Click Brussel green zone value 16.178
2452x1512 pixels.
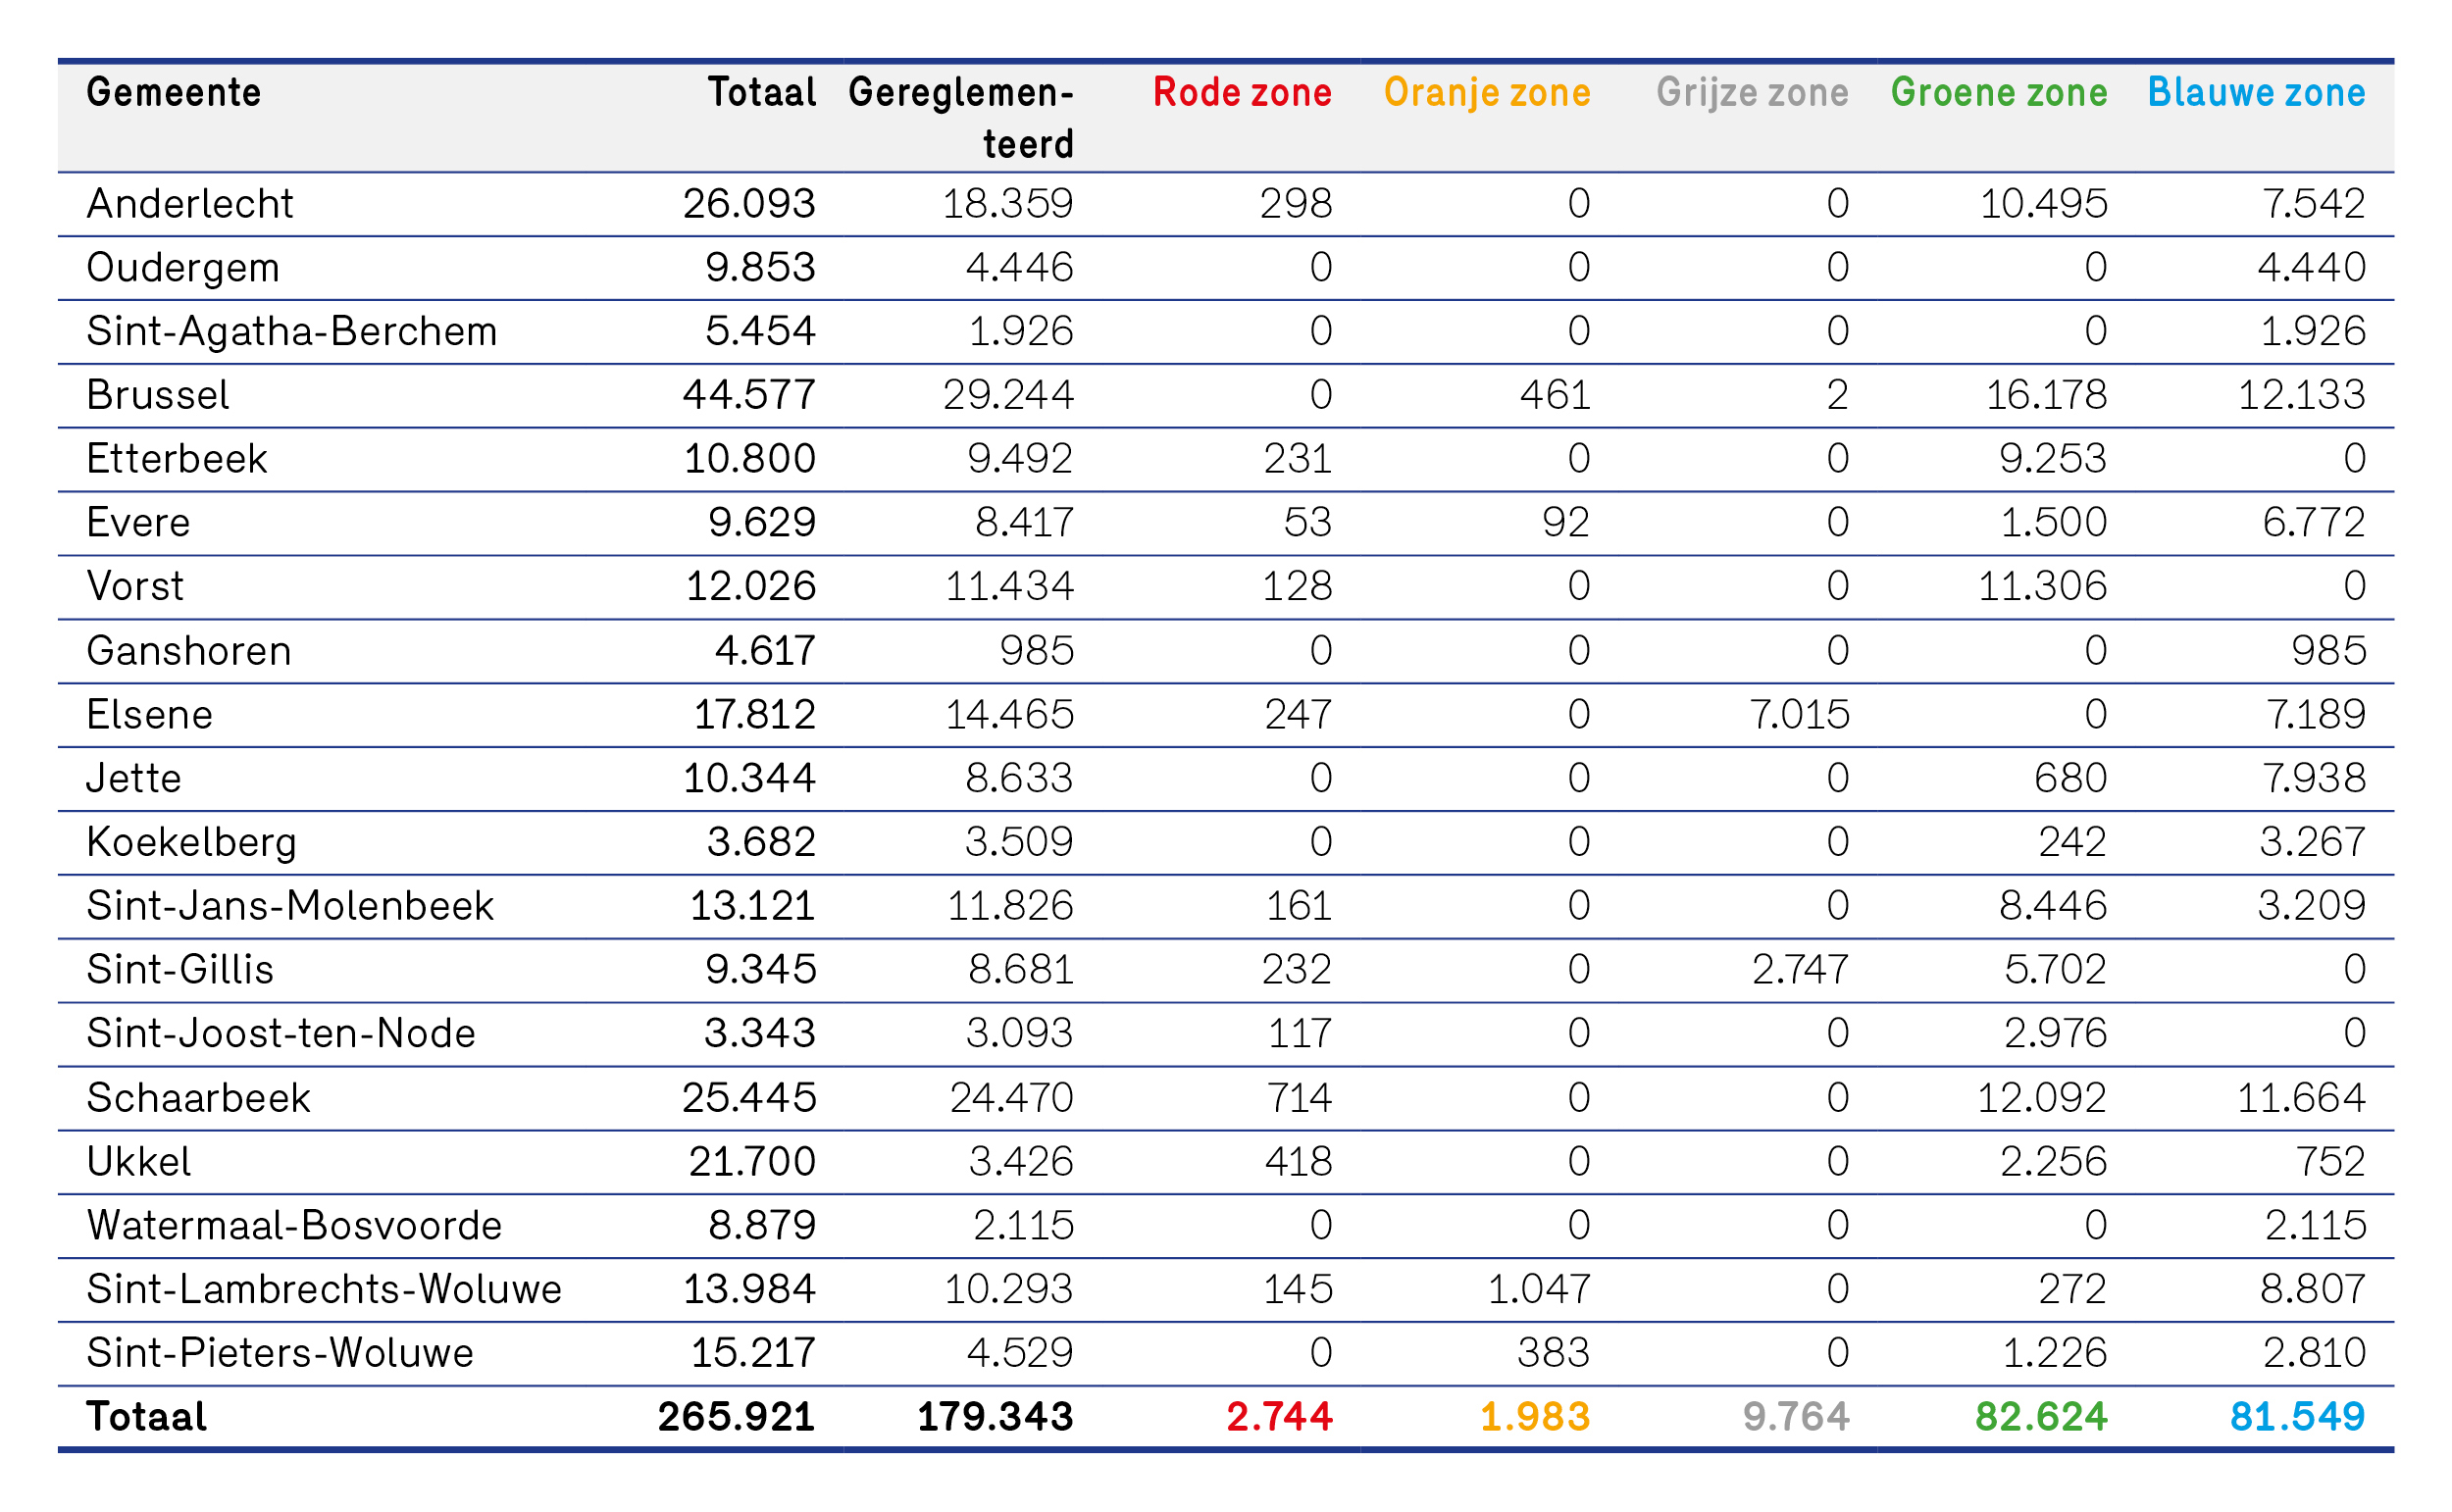(x=2047, y=395)
